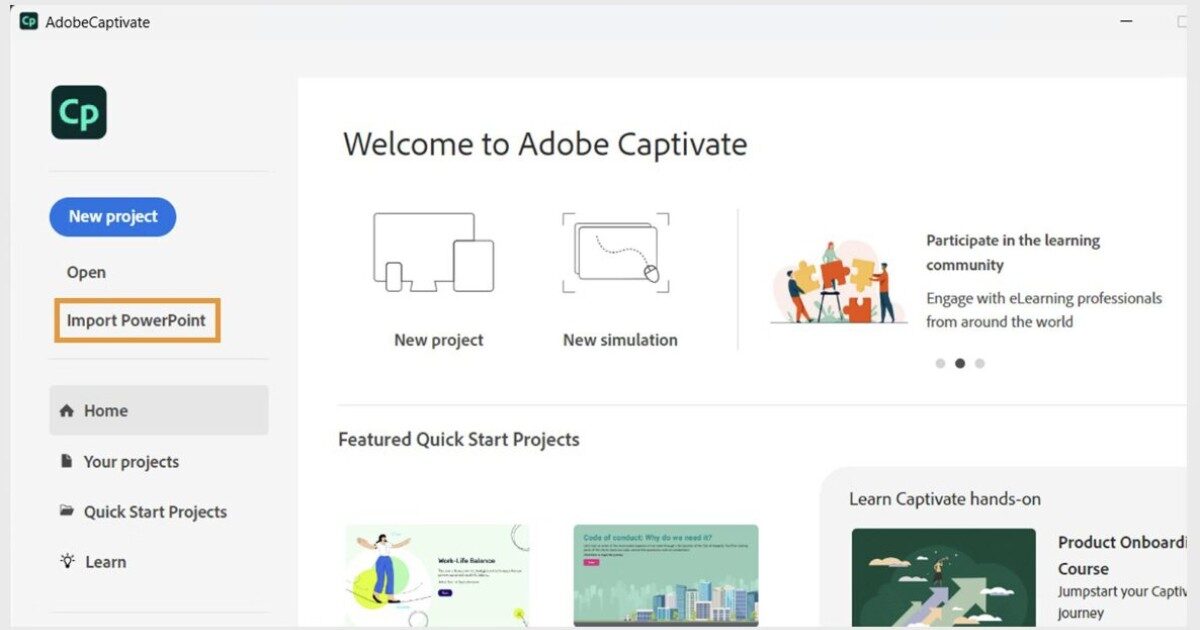The width and height of the screenshot is (1200, 630).
Task: Click the Welcome to Adobe Captivate heading
Action: 545,144
